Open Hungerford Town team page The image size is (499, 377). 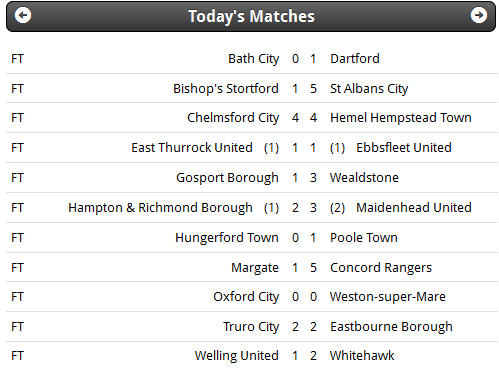tap(227, 238)
